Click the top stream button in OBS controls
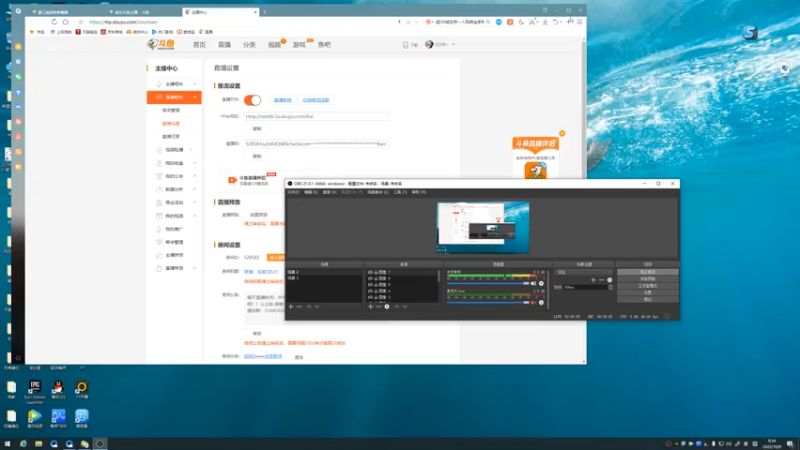 pyautogui.click(x=647, y=272)
